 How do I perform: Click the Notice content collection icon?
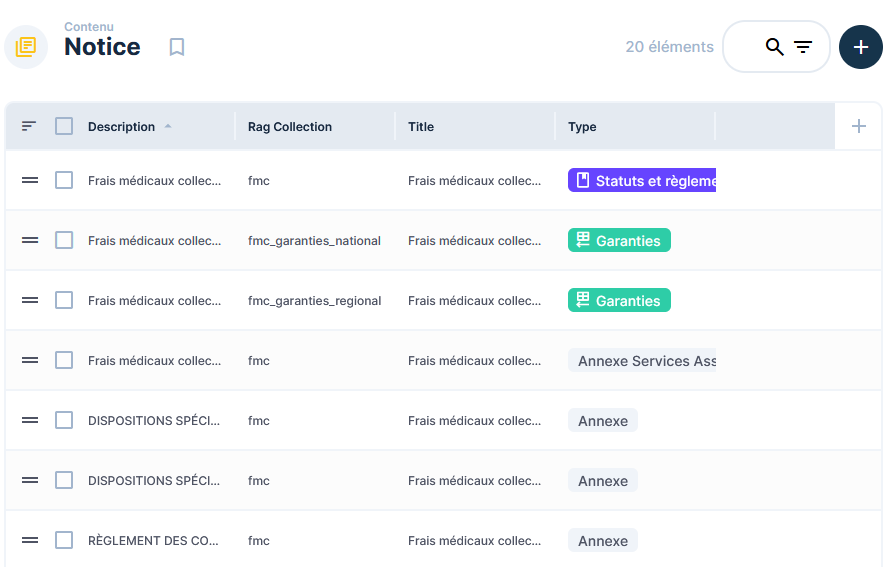pos(26,47)
